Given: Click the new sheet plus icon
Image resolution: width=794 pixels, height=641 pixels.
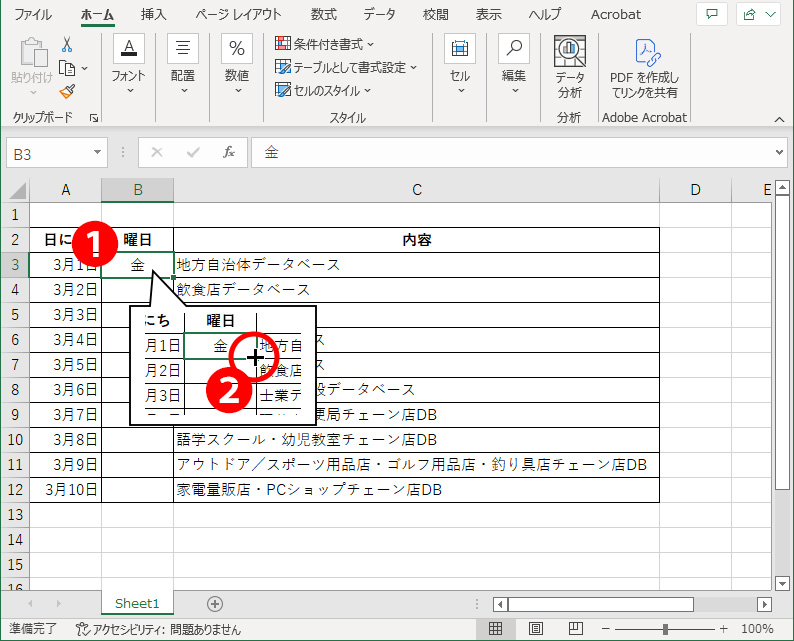Looking at the screenshot, I should (x=215, y=604).
